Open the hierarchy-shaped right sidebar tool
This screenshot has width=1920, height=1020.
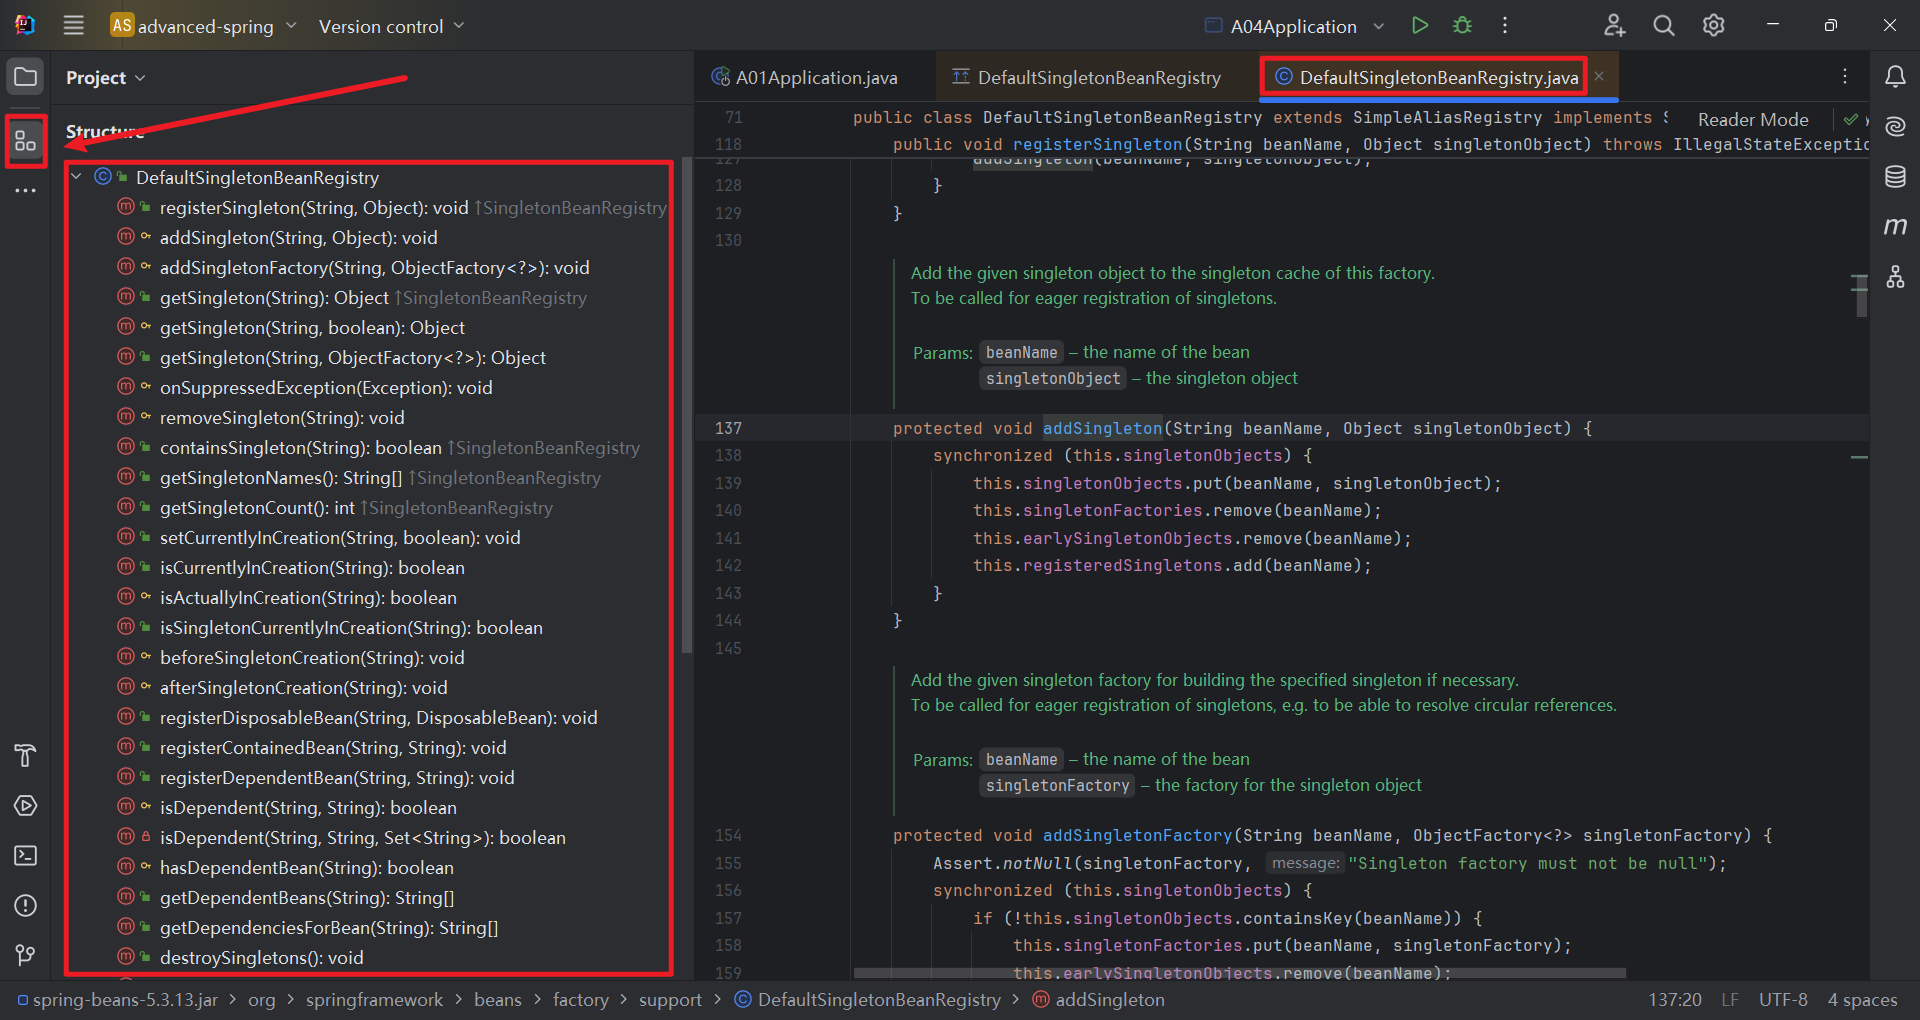(x=1895, y=277)
